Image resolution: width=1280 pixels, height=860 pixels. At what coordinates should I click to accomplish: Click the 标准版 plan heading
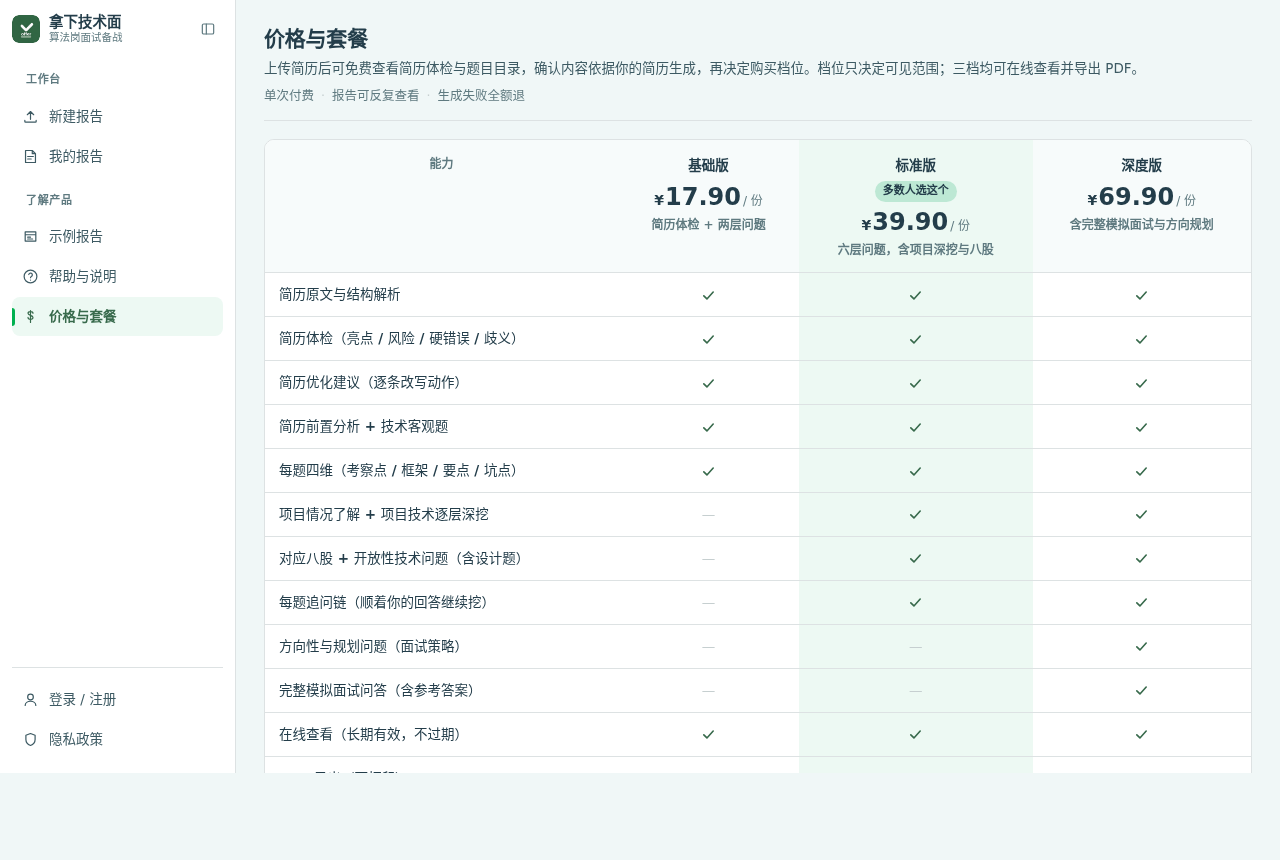915,166
